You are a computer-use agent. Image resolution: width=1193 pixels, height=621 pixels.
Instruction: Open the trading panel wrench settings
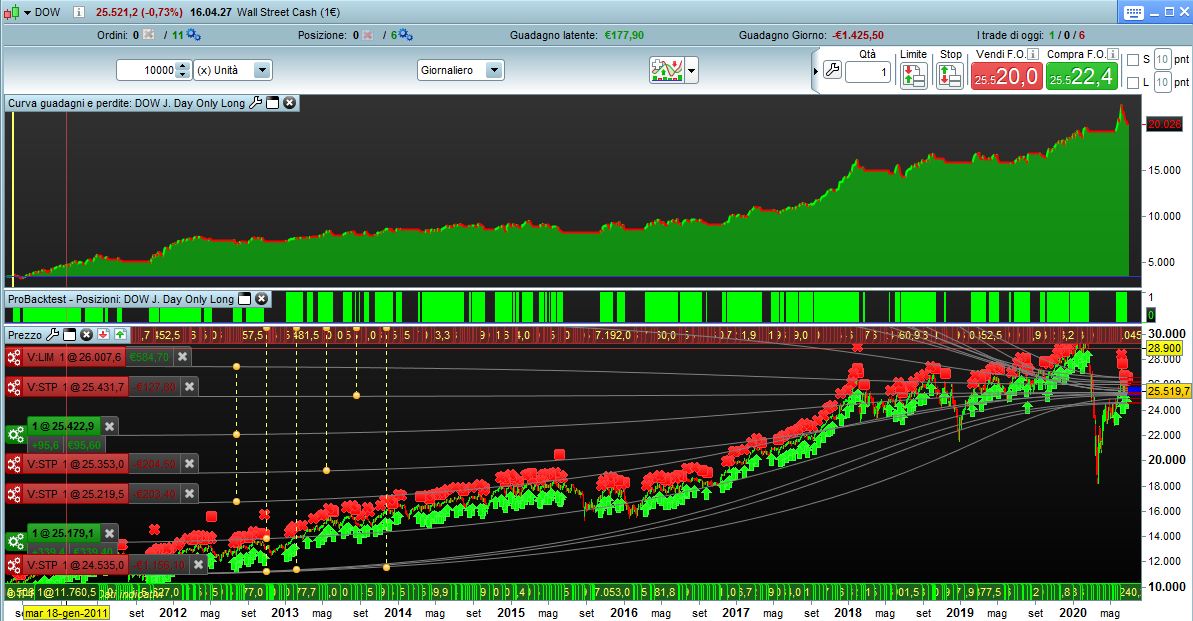[x=832, y=71]
